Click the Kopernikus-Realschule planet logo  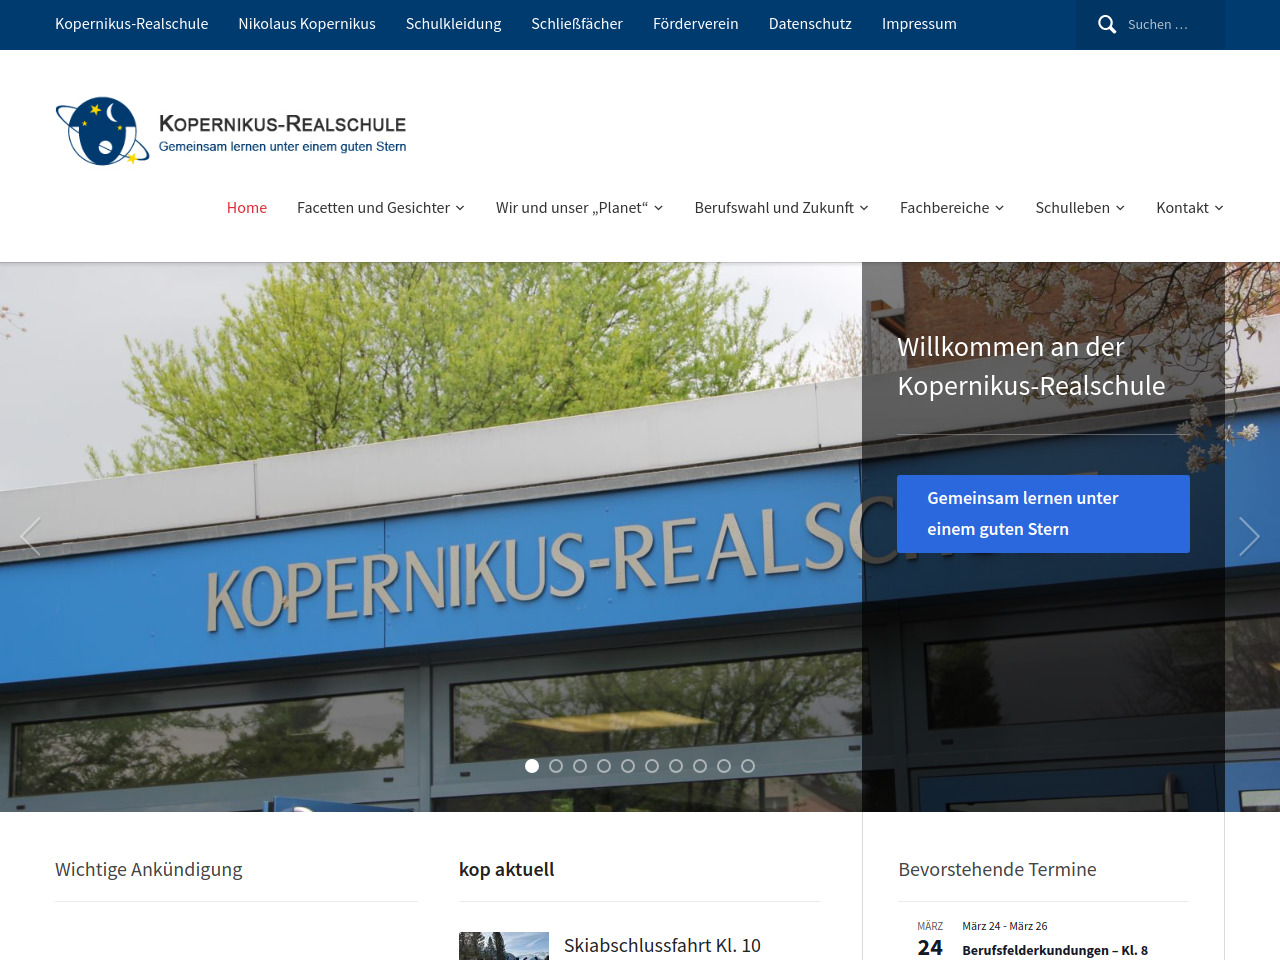coord(102,131)
